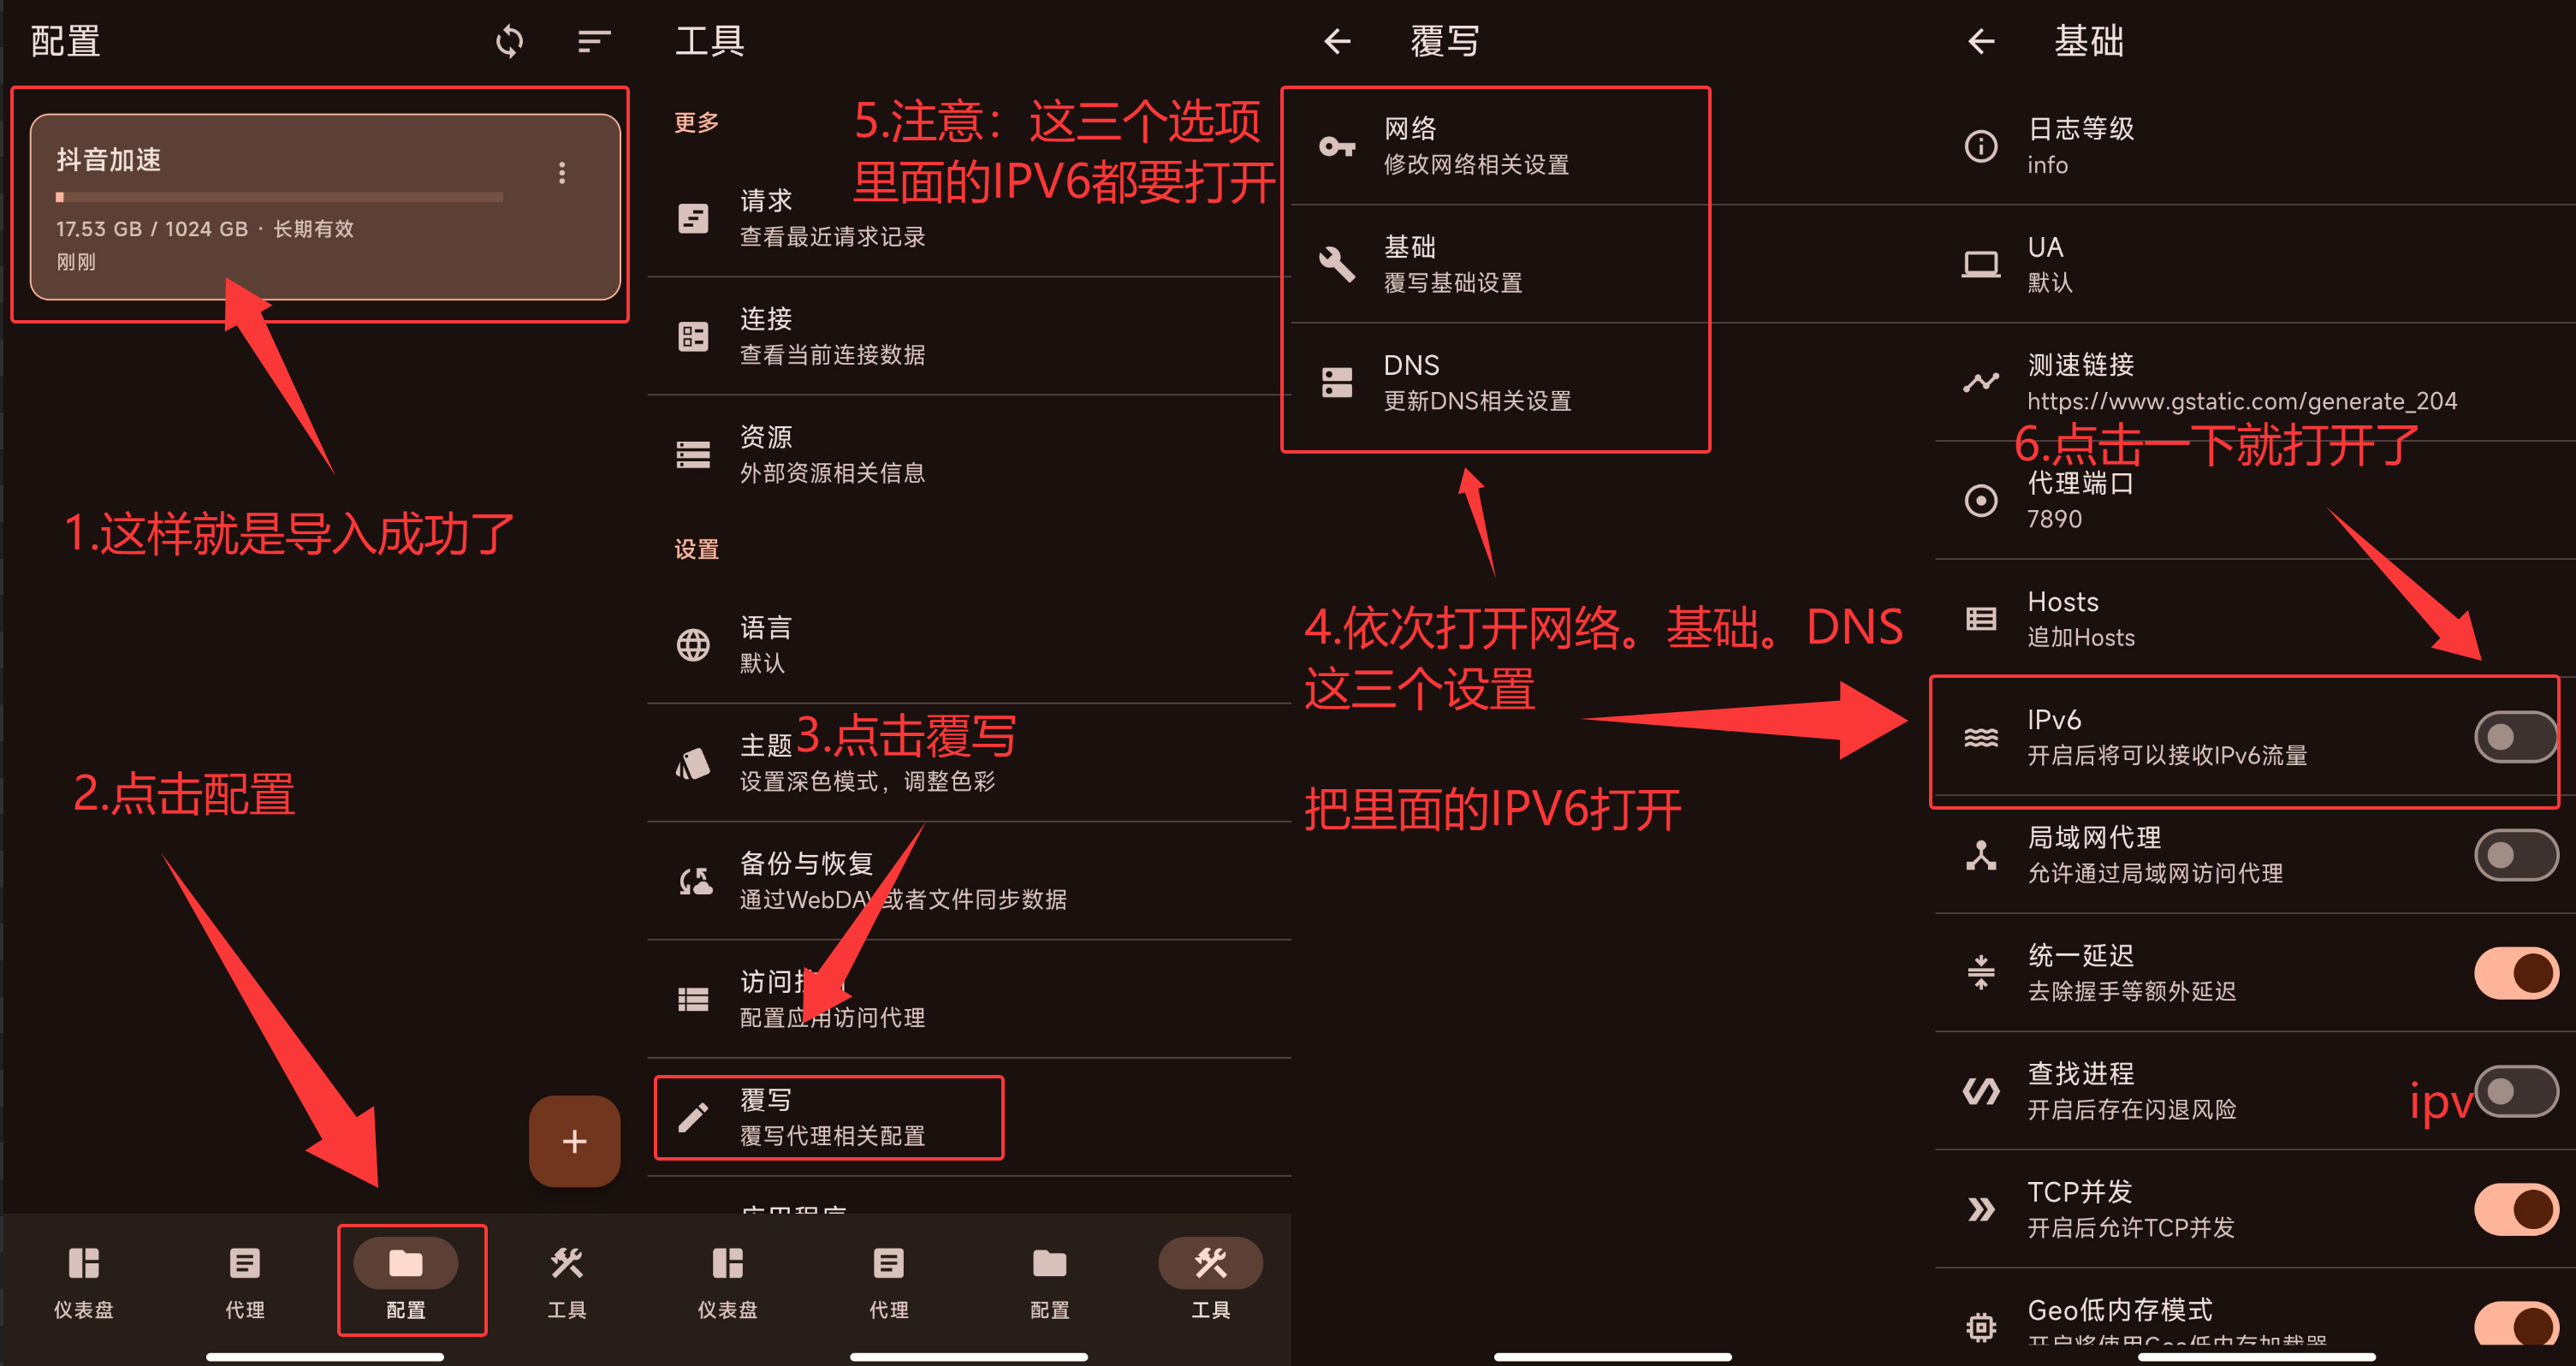Open the UA 默认 selector

(x=2255, y=264)
